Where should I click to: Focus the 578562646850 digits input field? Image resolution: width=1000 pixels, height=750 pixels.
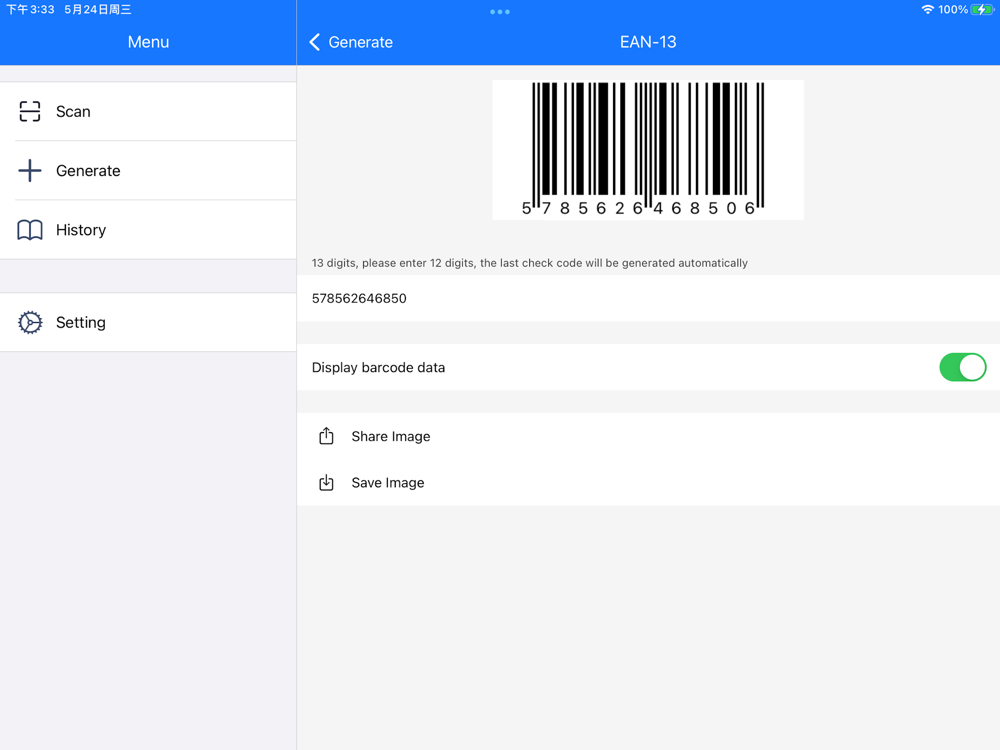click(x=648, y=298)
